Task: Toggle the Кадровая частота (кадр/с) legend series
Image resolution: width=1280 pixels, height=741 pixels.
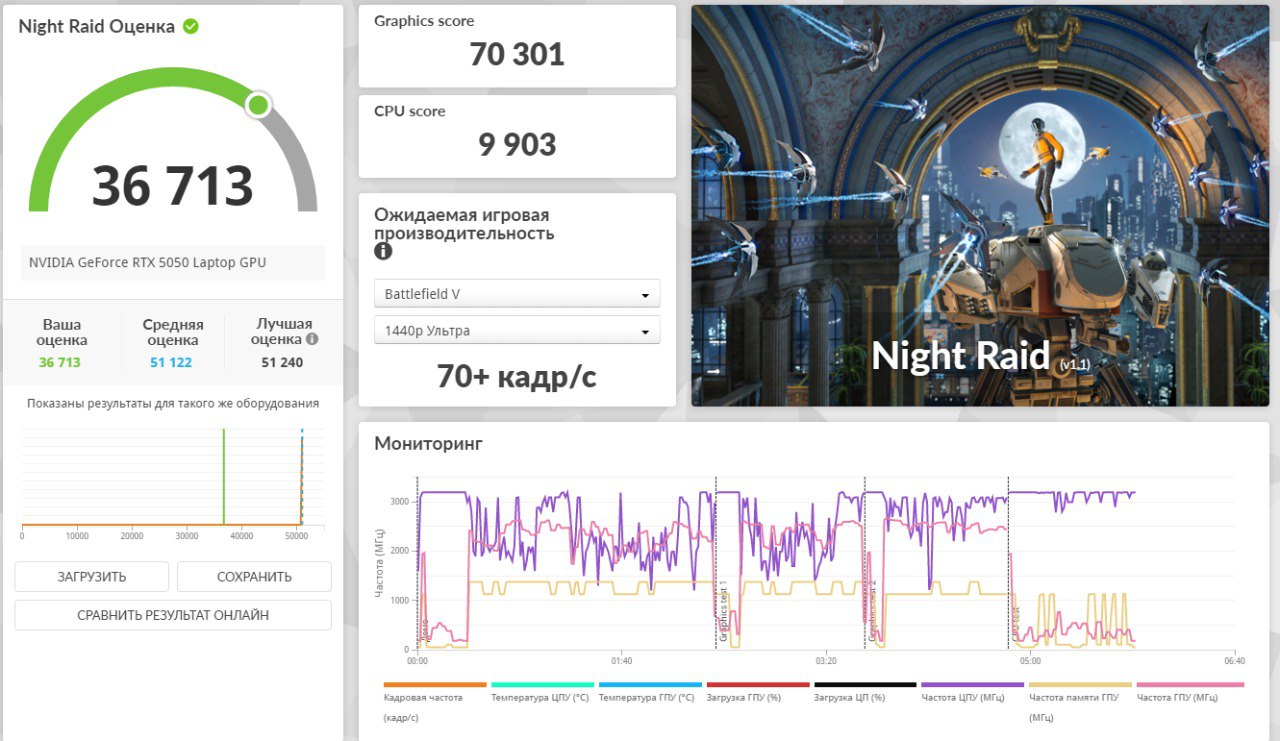Action: (434, 700)
